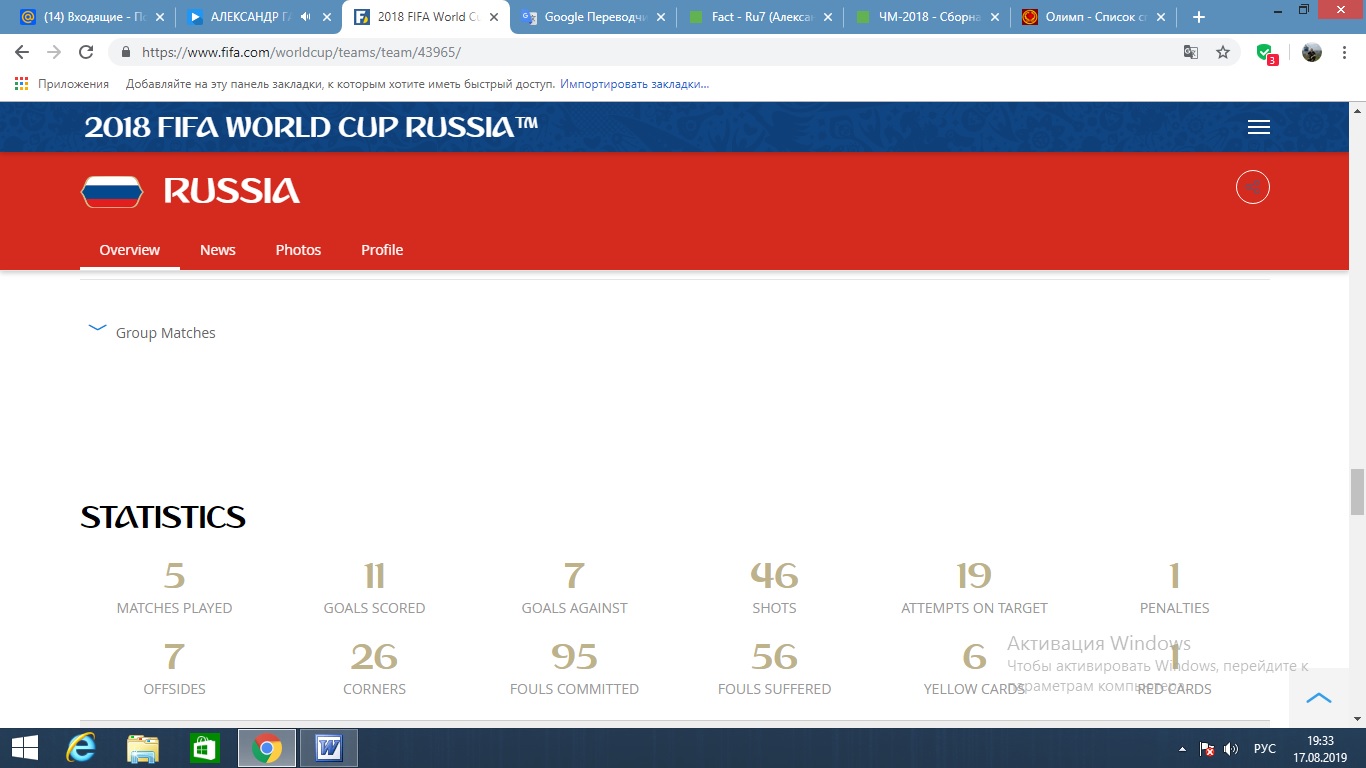Open the News tab
Image resolution: width=1366 pixels, height=768 pixels.
pyautogui.click(x=218, y=250)
